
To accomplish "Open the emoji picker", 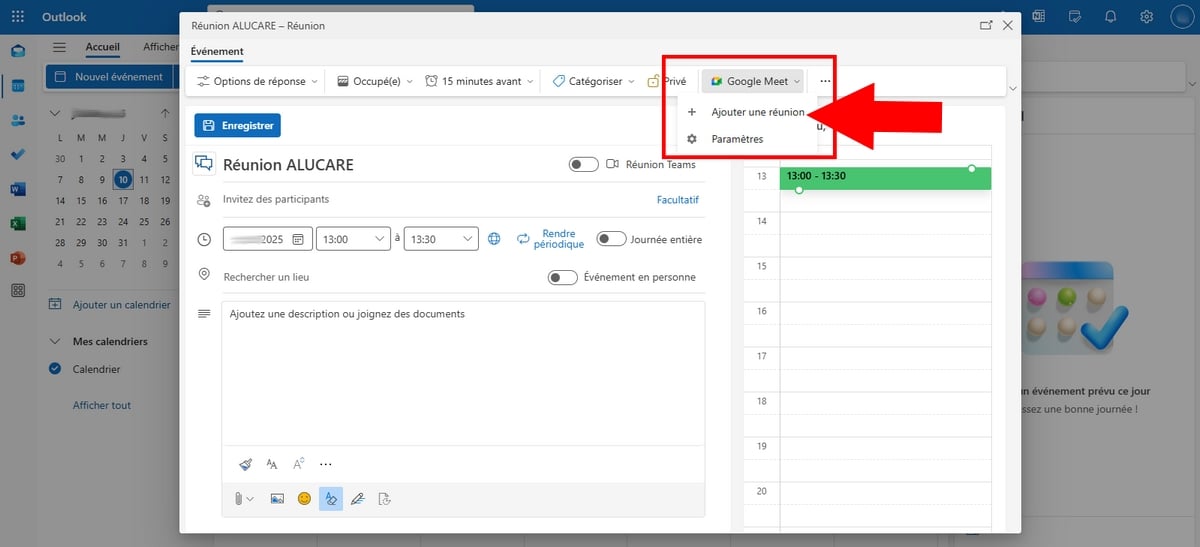I will click(304, 498).
